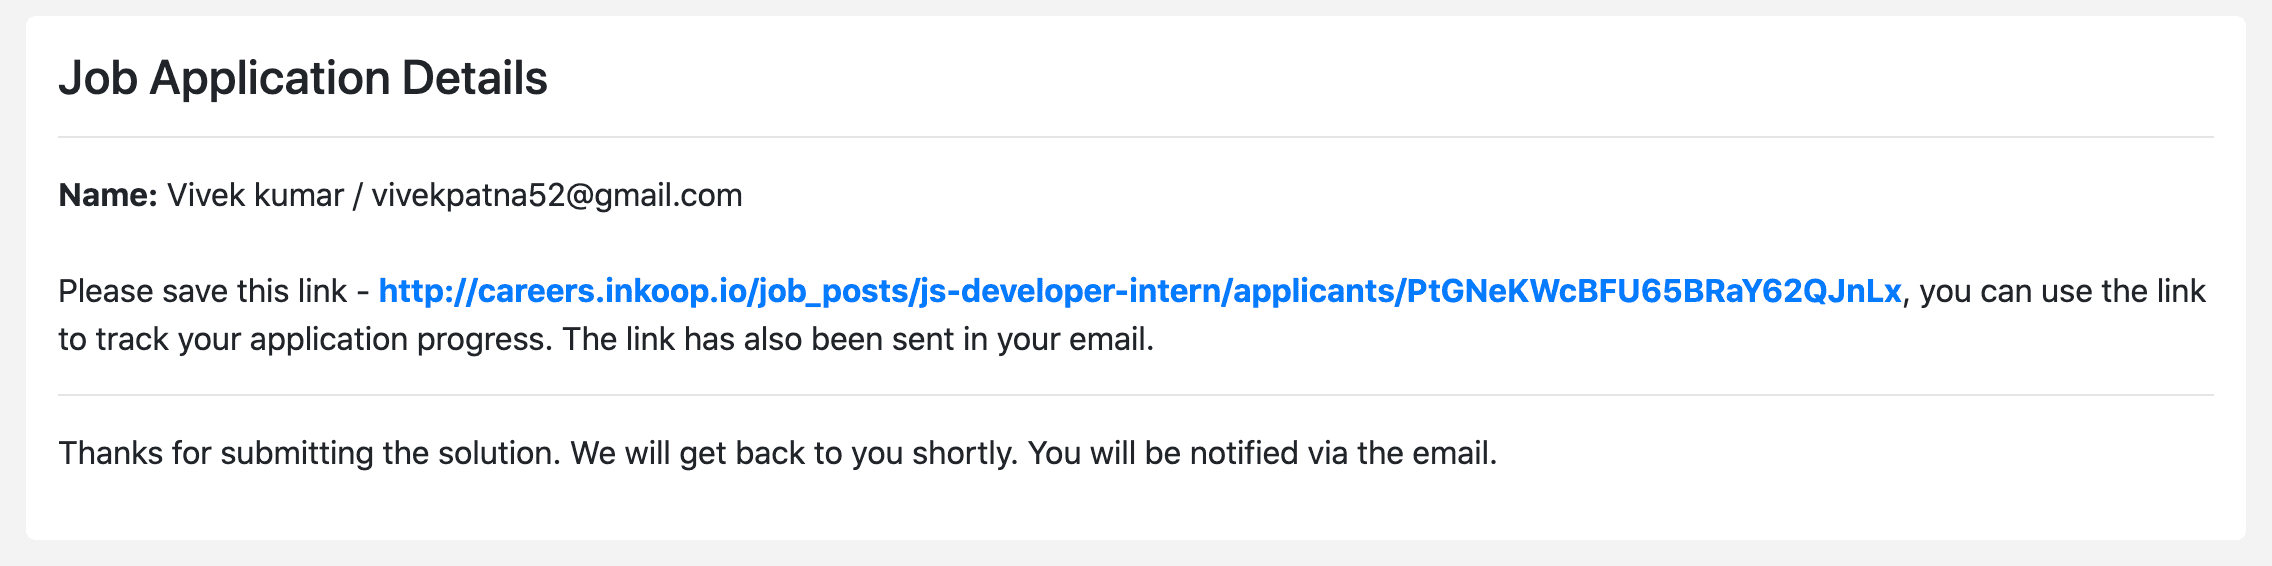Image resolution: width=2272 pixels, height=566 pixels.
Task: Click the PtGNeKWcBFU65BRaY62QJnLx token in link
Action: tap(1654, 291)
